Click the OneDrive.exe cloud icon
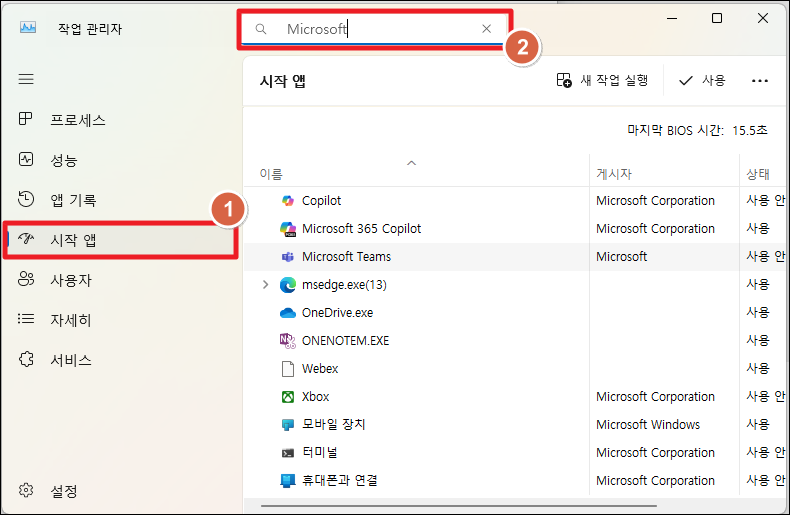 click(x=288, y=313)
